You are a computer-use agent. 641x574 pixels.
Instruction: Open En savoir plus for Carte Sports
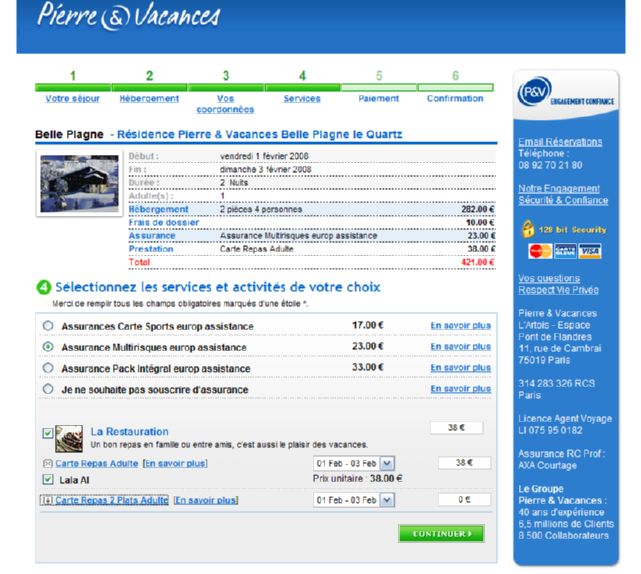pos(461,325)
